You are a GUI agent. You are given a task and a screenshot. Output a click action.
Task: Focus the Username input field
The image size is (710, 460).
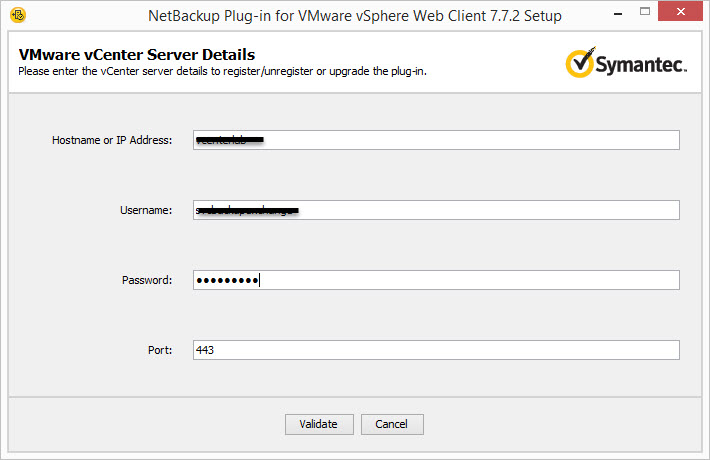pyautogui.click(x=436, y=210)
